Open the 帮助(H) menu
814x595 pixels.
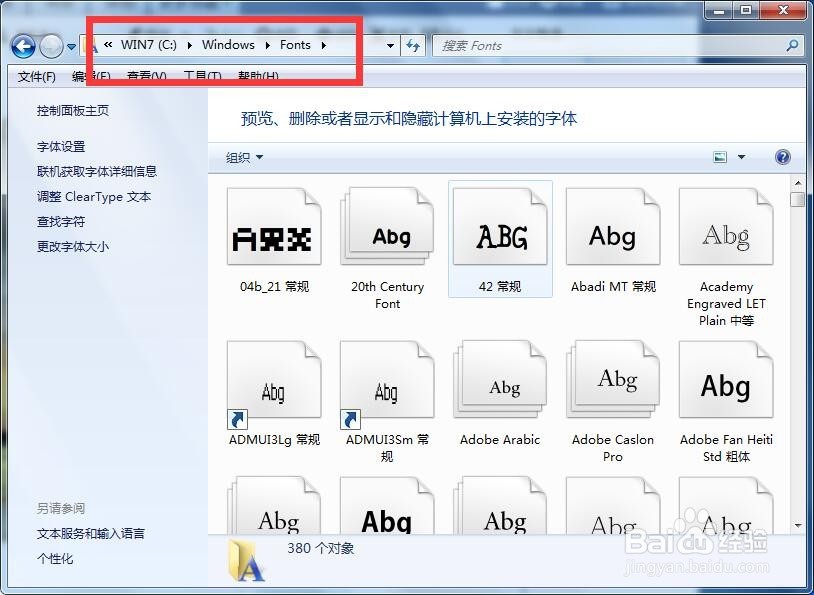click(x=258, y=77)
